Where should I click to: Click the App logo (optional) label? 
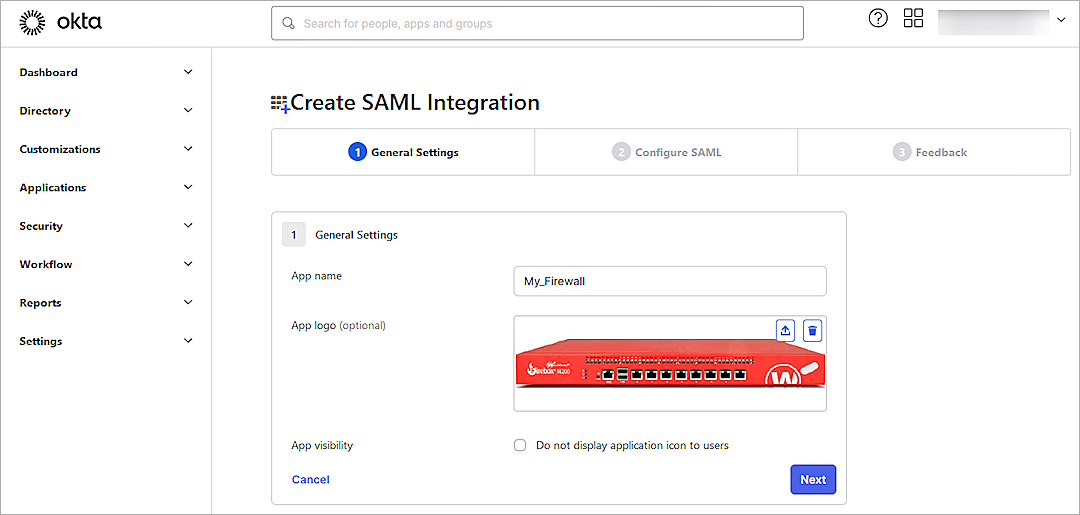[x=338, y=326]
